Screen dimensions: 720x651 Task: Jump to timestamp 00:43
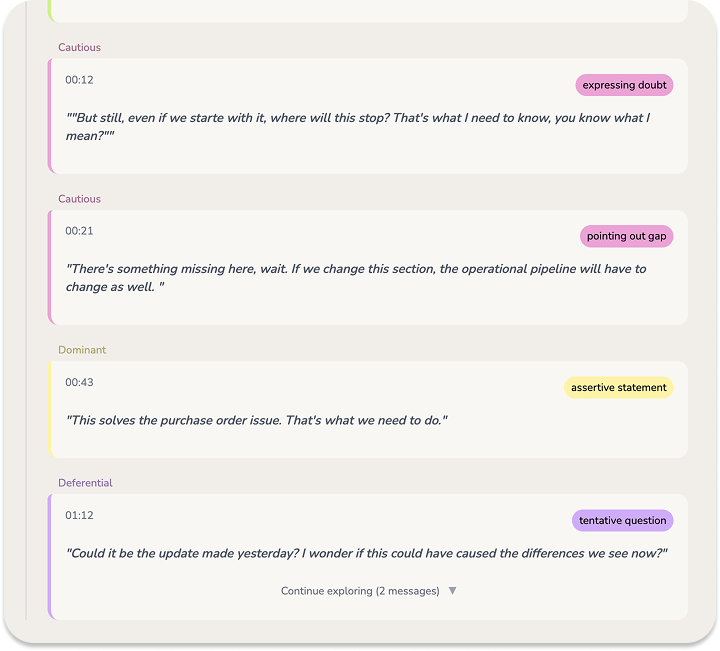(x=79, y=382)
